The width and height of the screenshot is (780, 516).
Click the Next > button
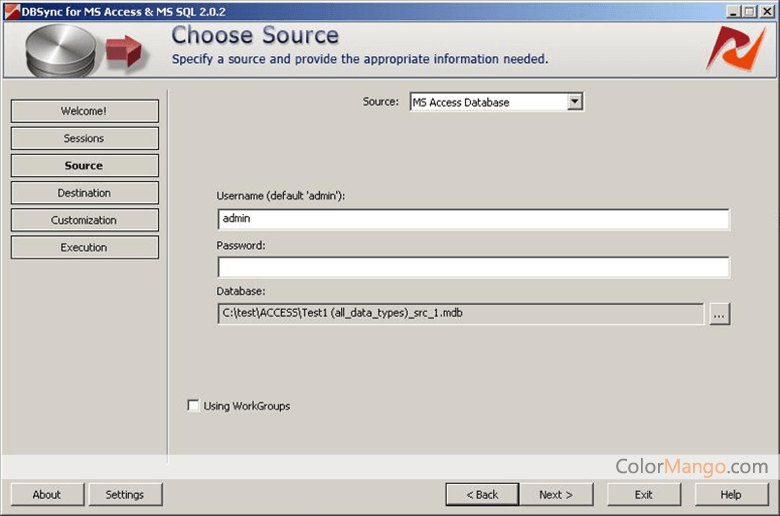point(556,494)
